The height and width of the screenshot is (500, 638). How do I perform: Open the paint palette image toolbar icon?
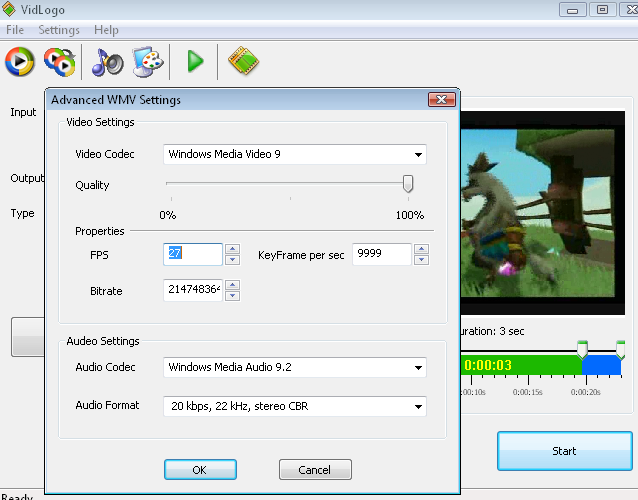point(148,62)
